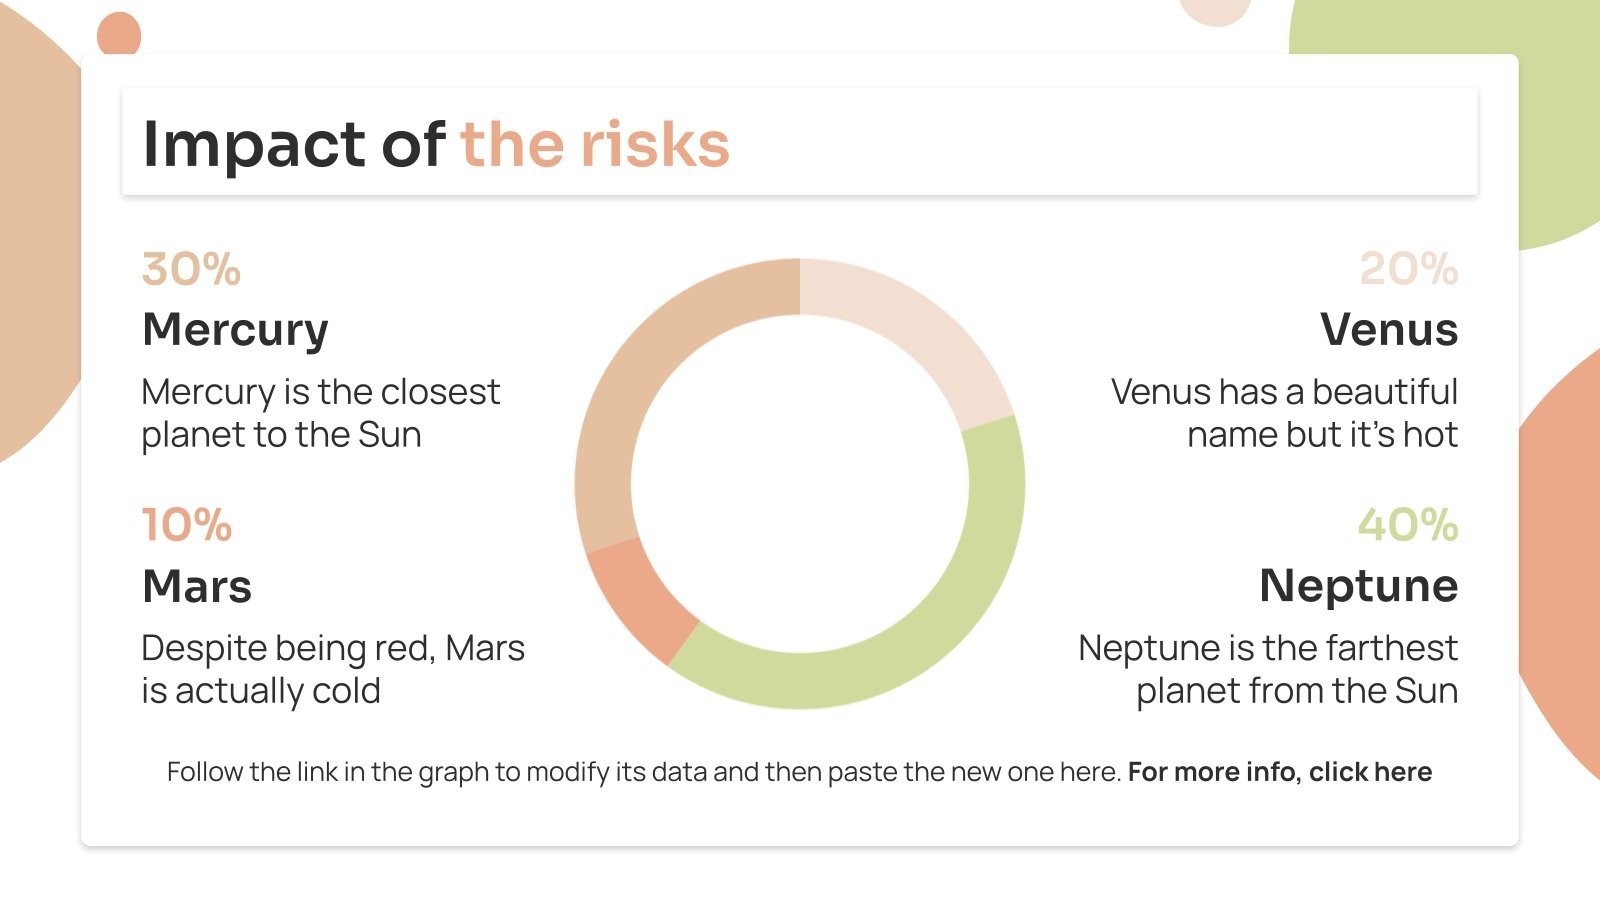1600x900 pixels.
Task: Click the "Follow the link in the graph" text
Action: 644,772
